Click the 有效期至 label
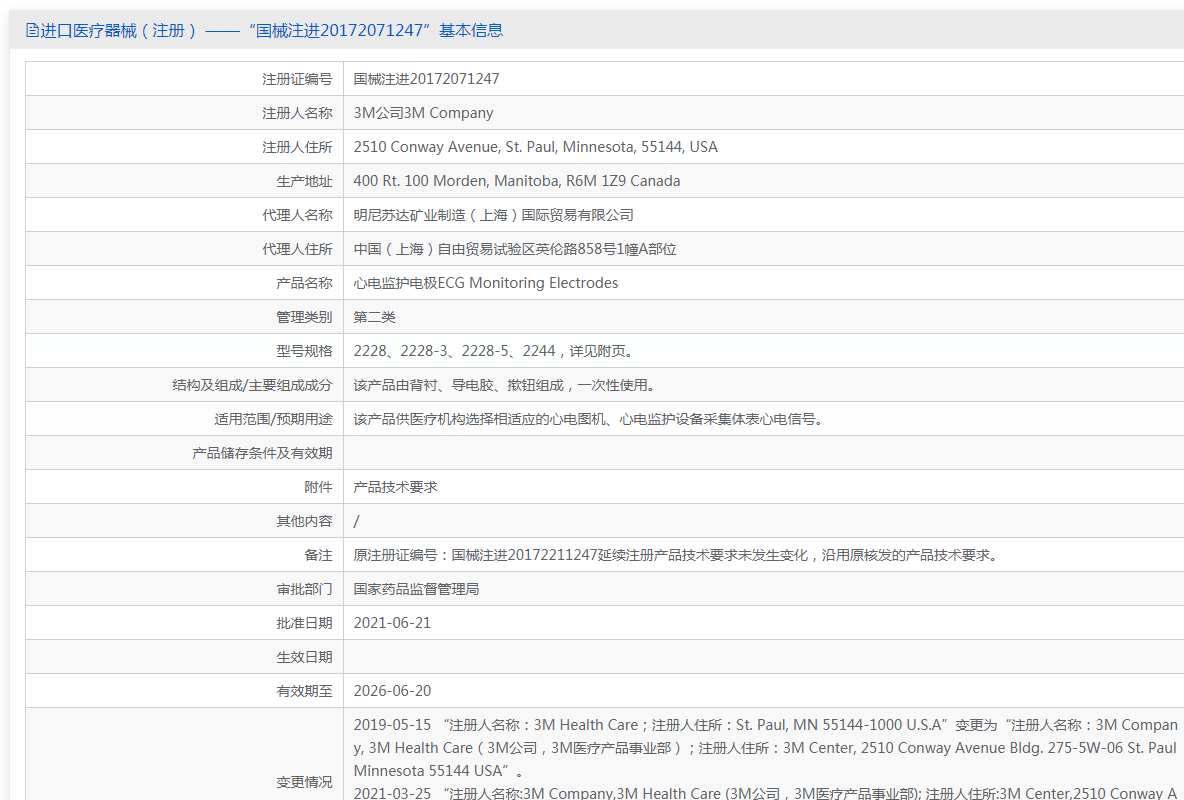The height and width of the screenshot is (800, 1184). (x=304, y=690)
